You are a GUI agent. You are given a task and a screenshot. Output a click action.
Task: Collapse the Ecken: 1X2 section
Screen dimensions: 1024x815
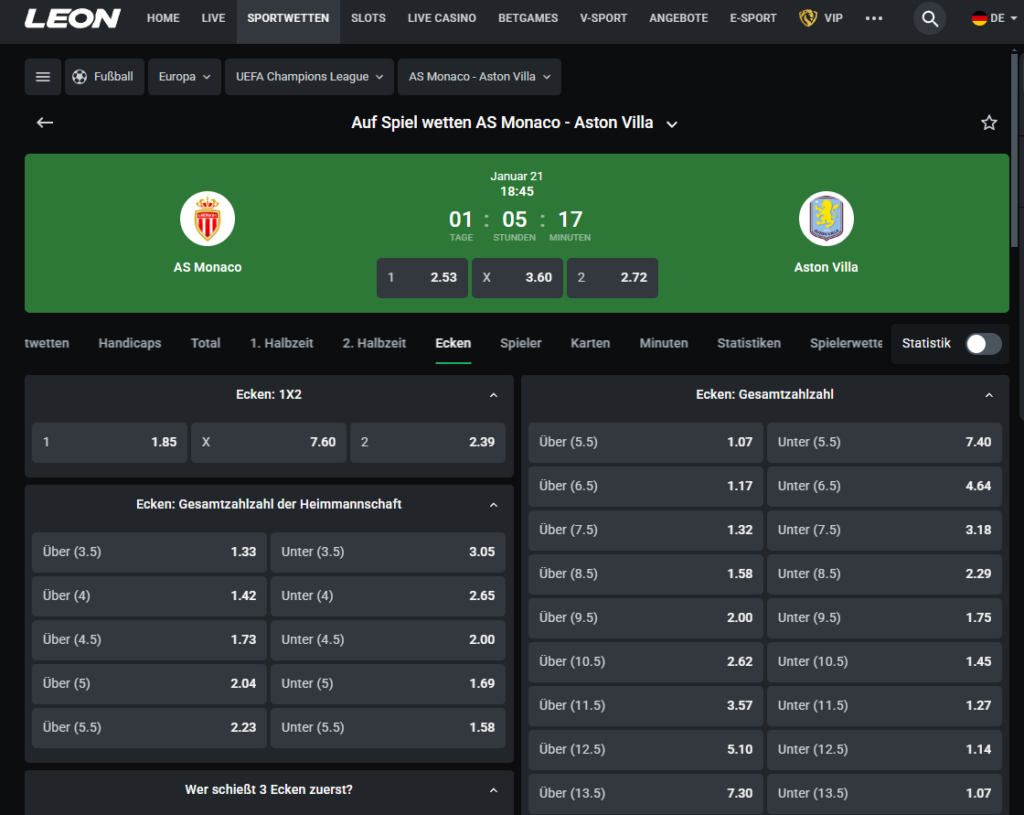(x=494, y=395)
